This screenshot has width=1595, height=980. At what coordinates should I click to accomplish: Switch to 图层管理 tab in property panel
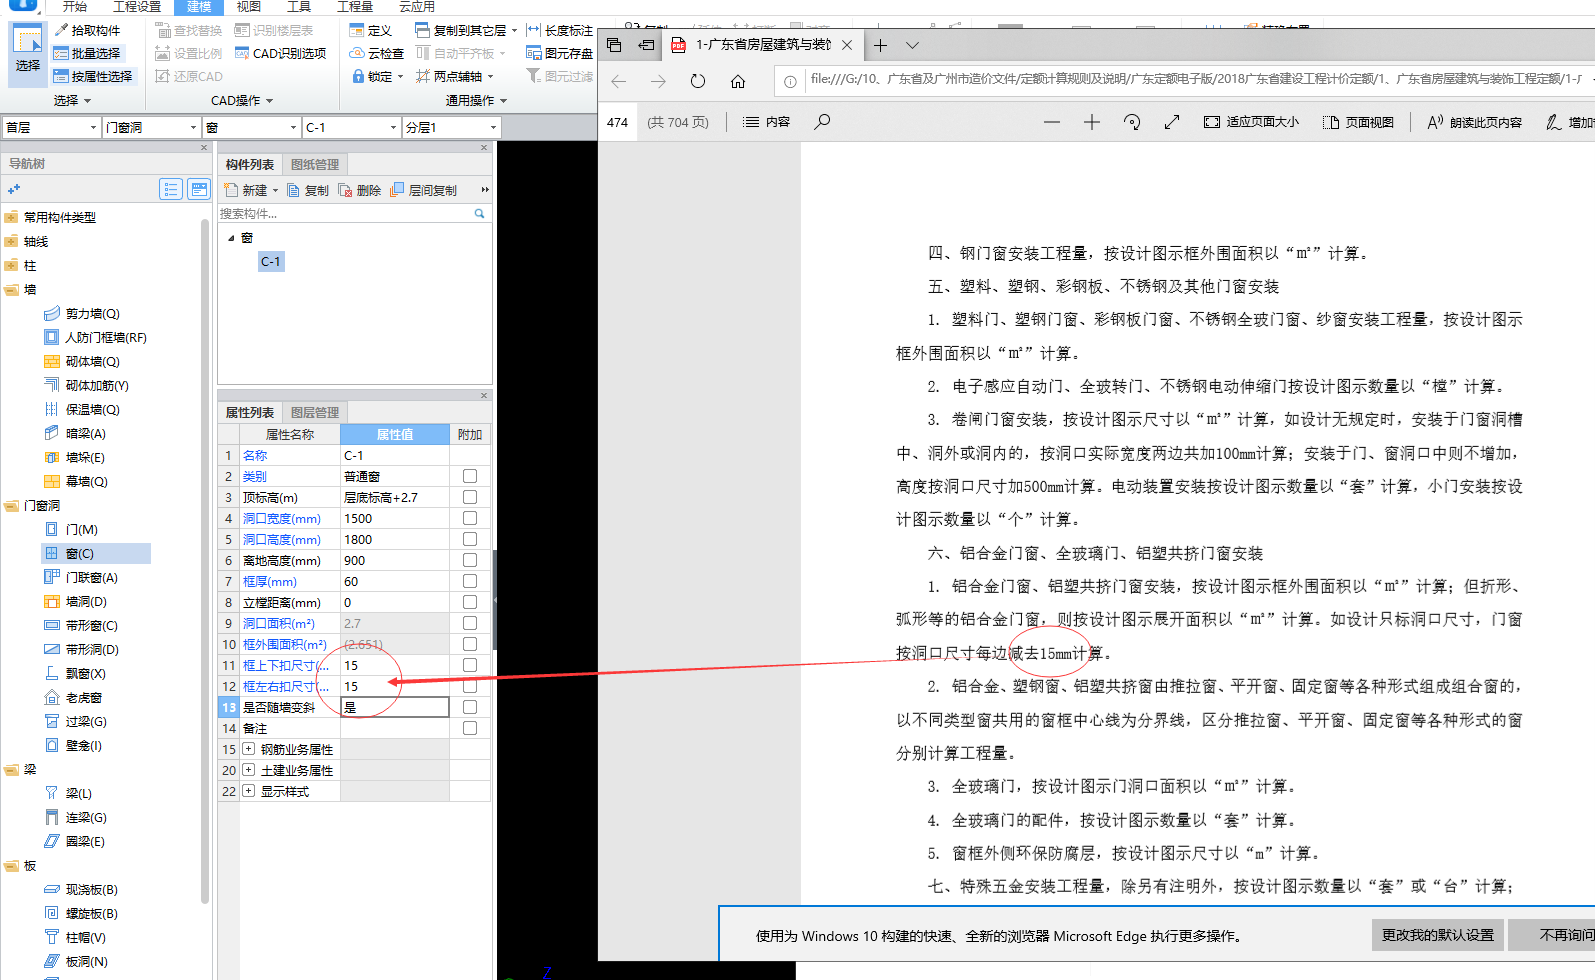(x=315, y=412)
